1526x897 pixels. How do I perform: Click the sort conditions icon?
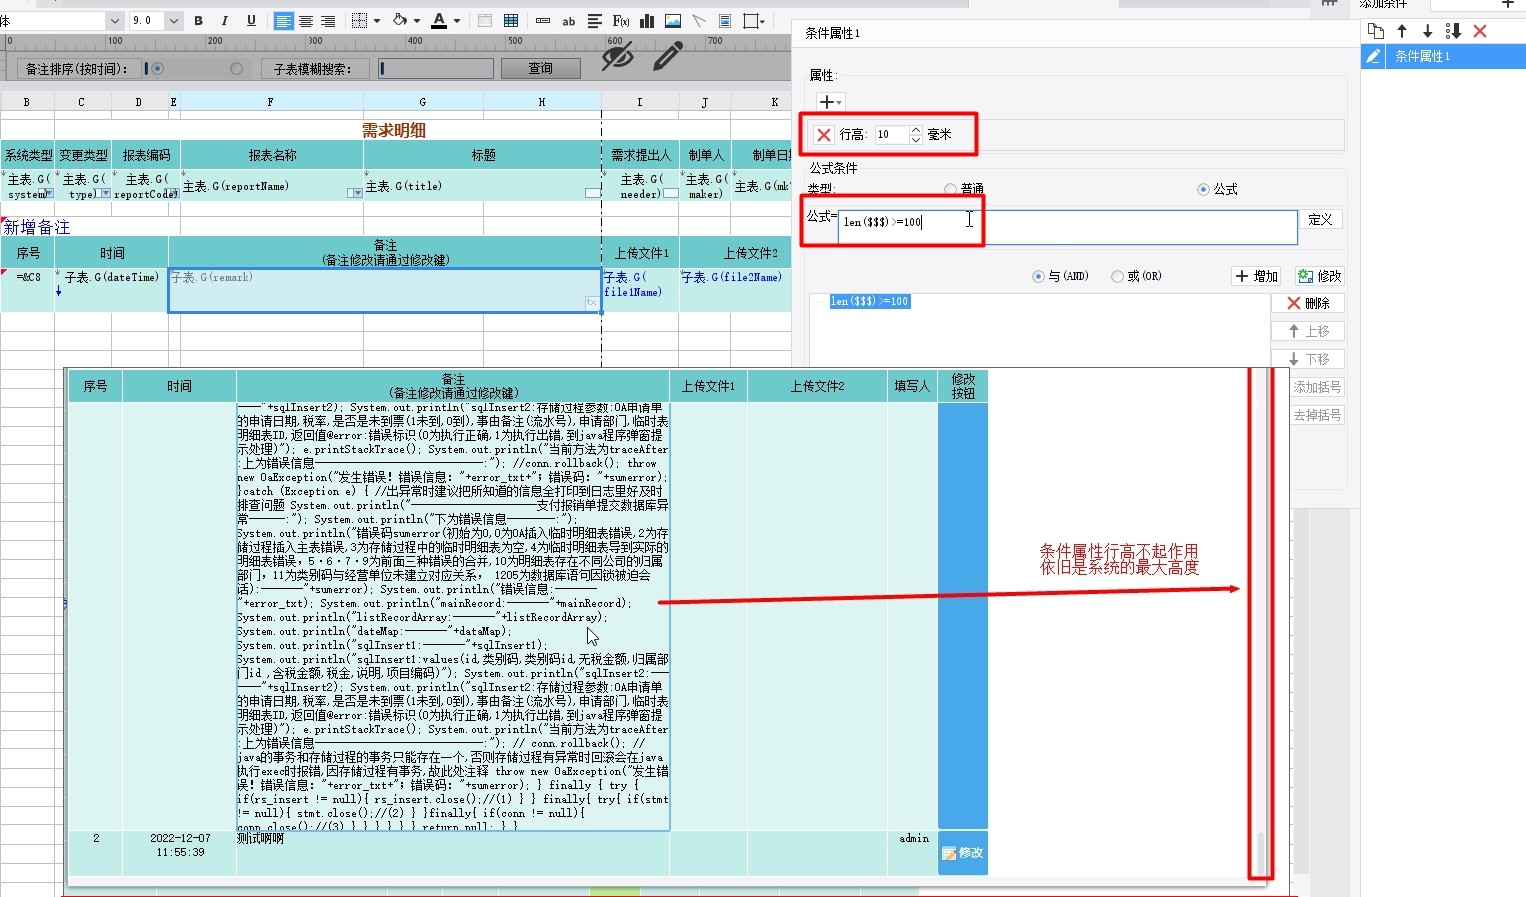point(1453,31)
